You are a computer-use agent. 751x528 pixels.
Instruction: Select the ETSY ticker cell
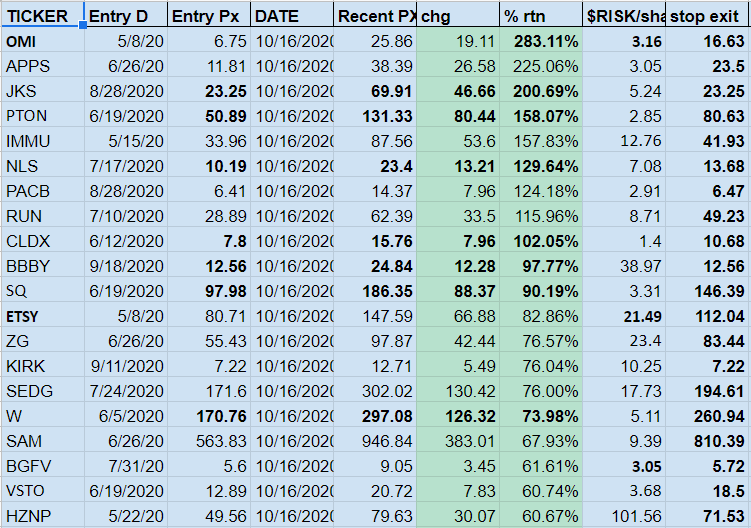(42, 316)
